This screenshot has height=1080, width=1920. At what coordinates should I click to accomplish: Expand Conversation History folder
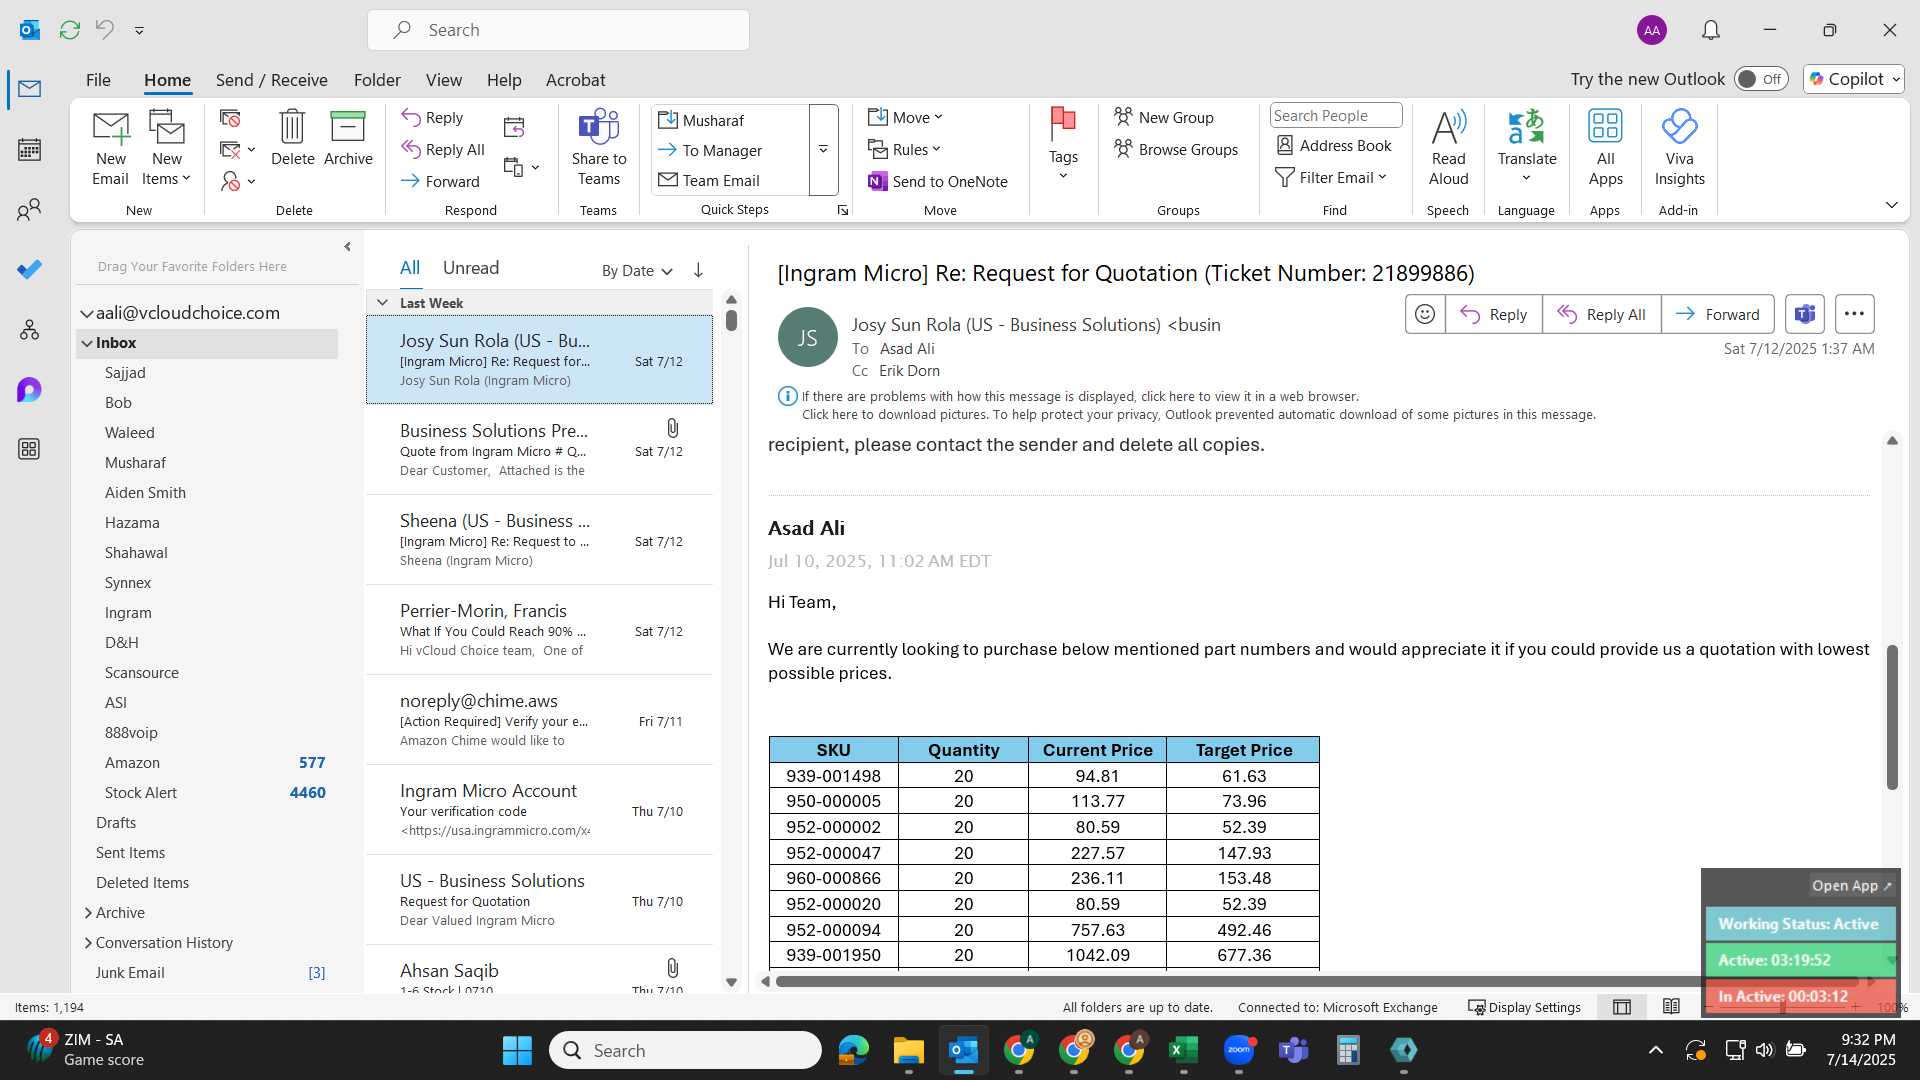pos(88,943)
